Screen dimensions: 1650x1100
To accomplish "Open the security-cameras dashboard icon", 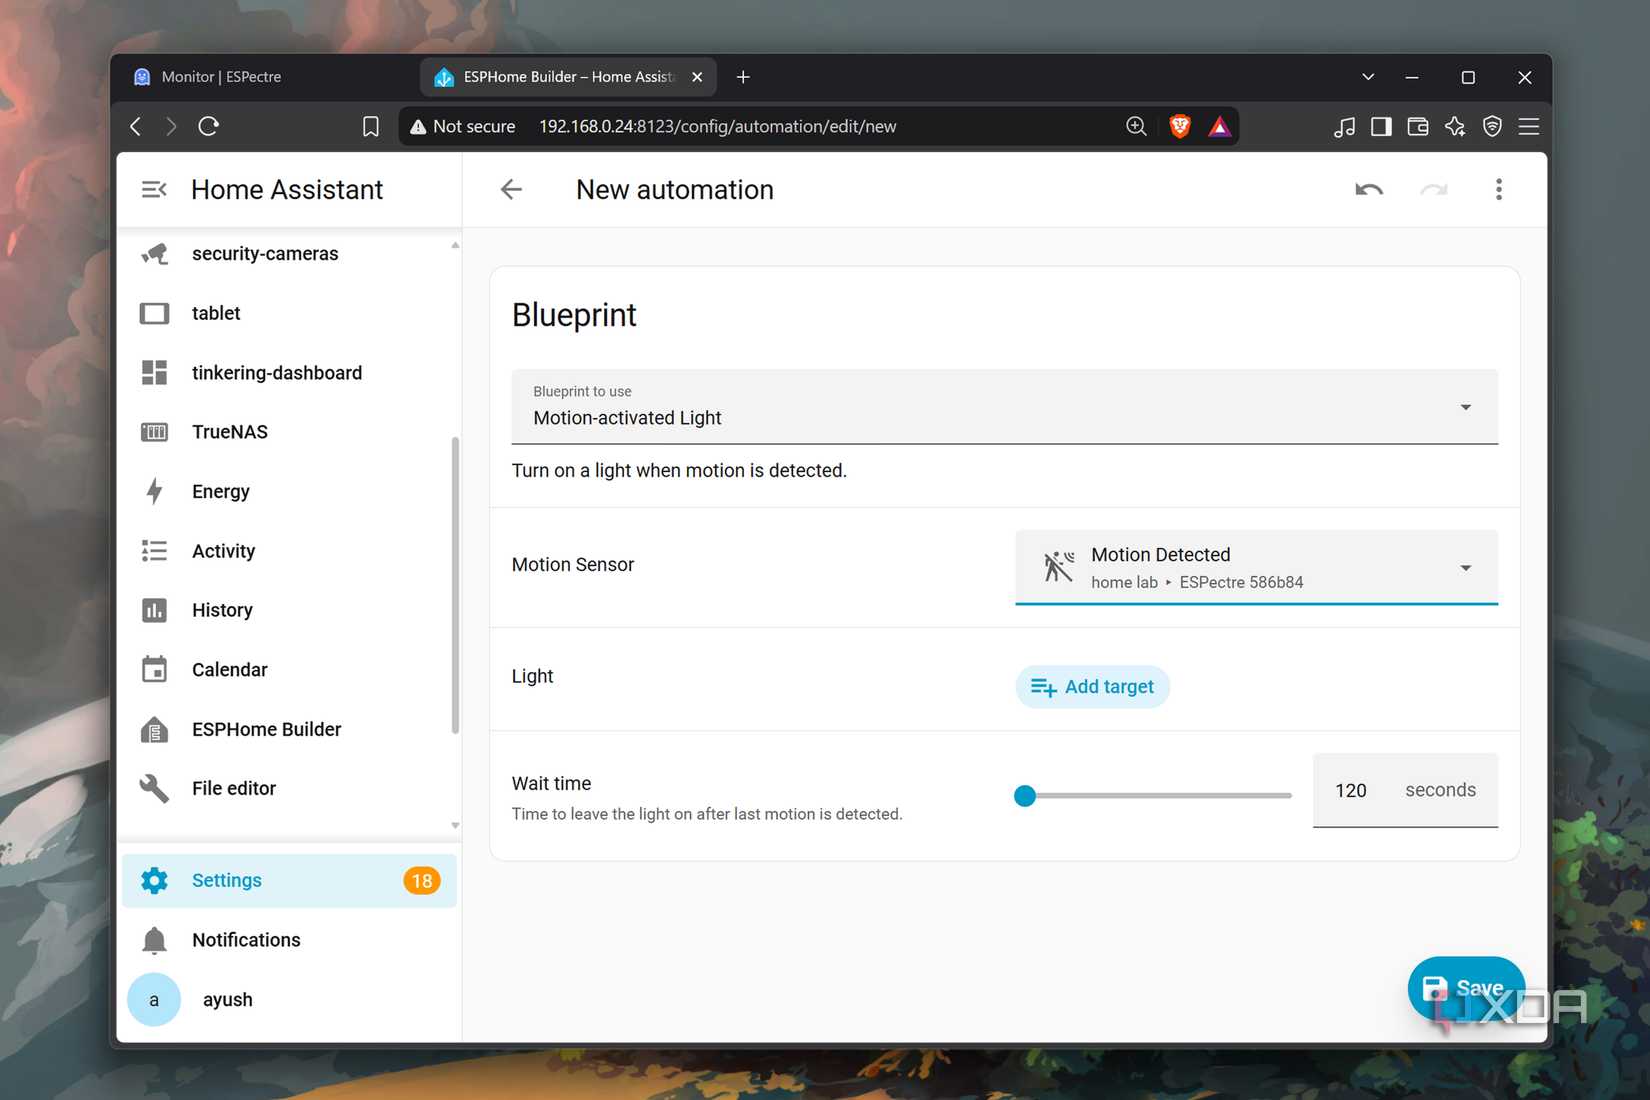I will [x=154, y=254].
